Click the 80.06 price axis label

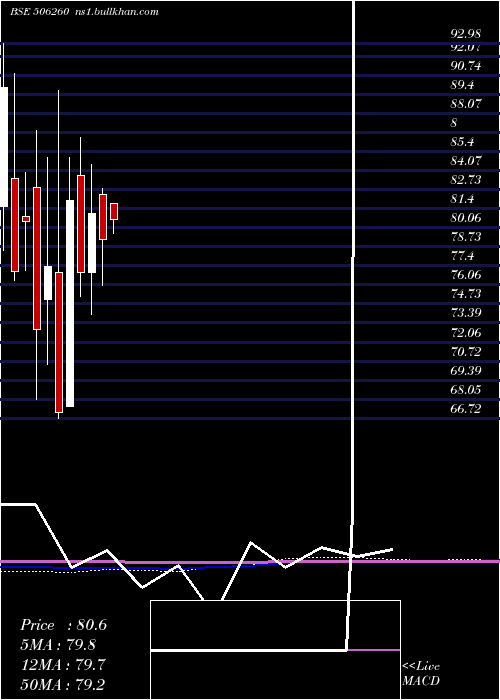coord(466,218)
